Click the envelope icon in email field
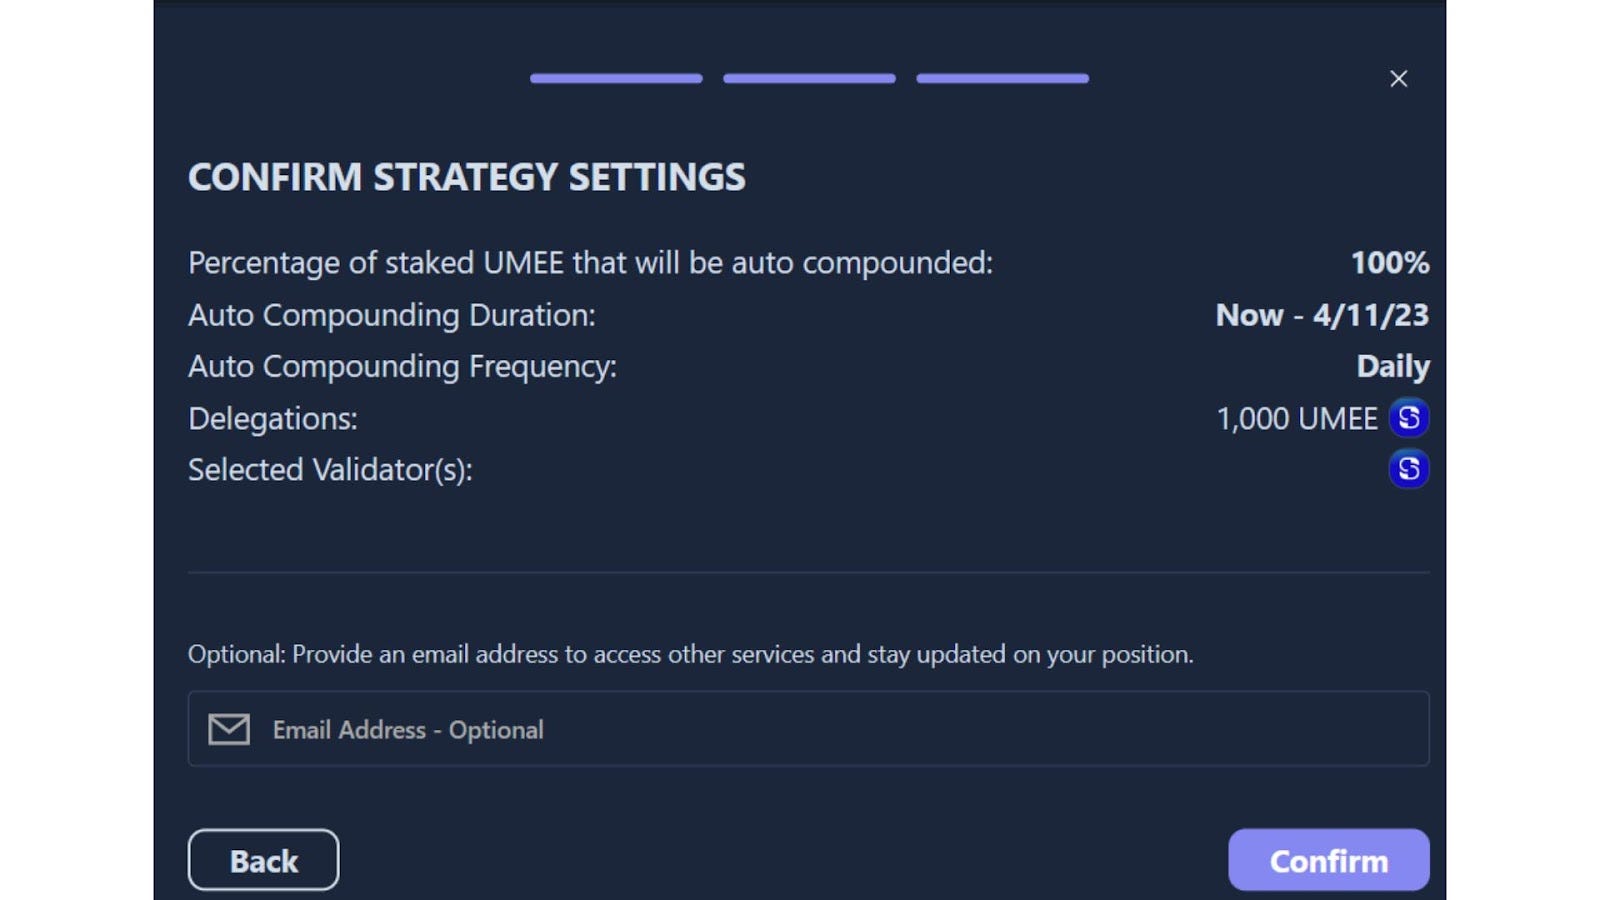 (229, 729)
